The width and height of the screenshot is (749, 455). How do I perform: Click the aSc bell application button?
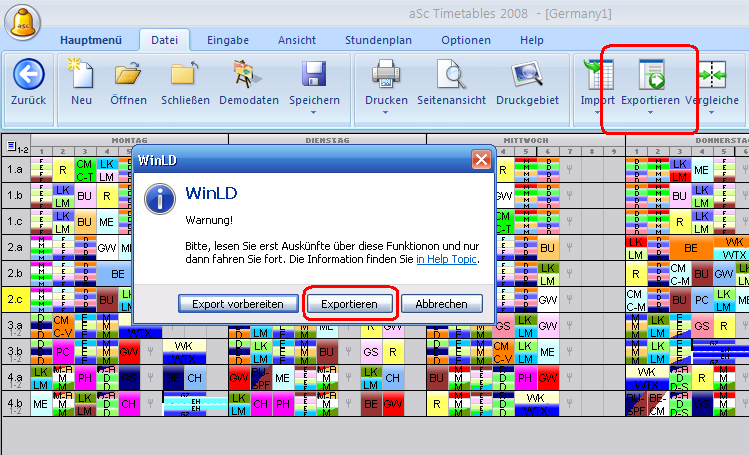point(22,21)
